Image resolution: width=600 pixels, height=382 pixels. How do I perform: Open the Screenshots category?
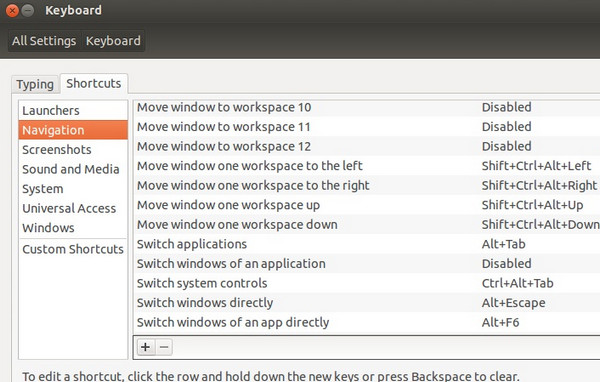[73, 150]
